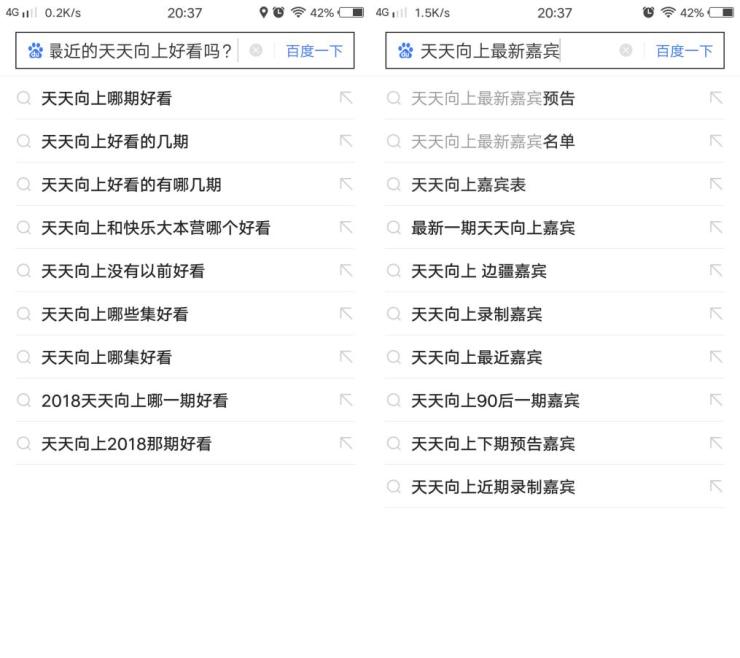The height and width of the screenshot is (658, 740).
Task: Fill search with 天天向上最近嘉宾 via its arrow
Action: tap(716, 357)
